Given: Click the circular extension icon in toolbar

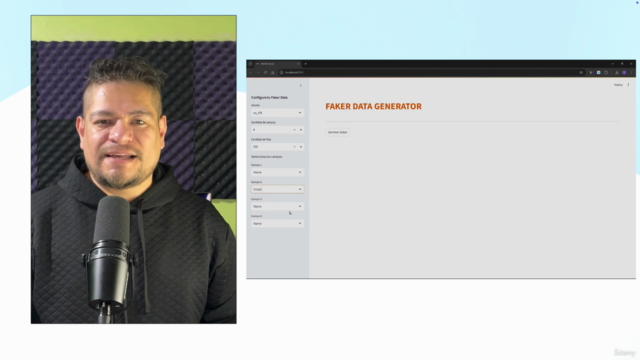Looking at the screenshot, I should click(606, 72).
